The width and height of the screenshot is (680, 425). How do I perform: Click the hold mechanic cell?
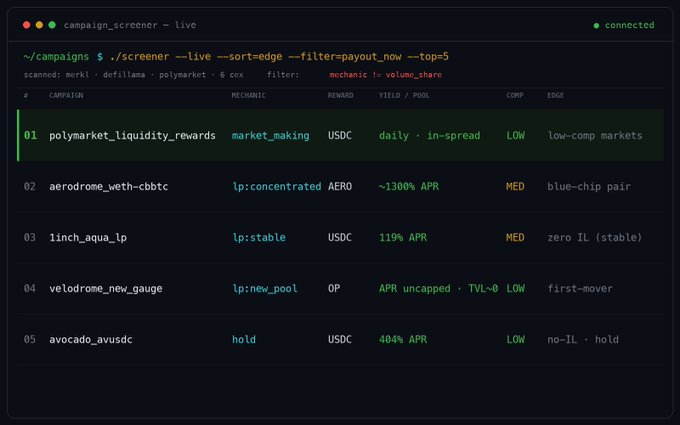(x=244, y=339)
